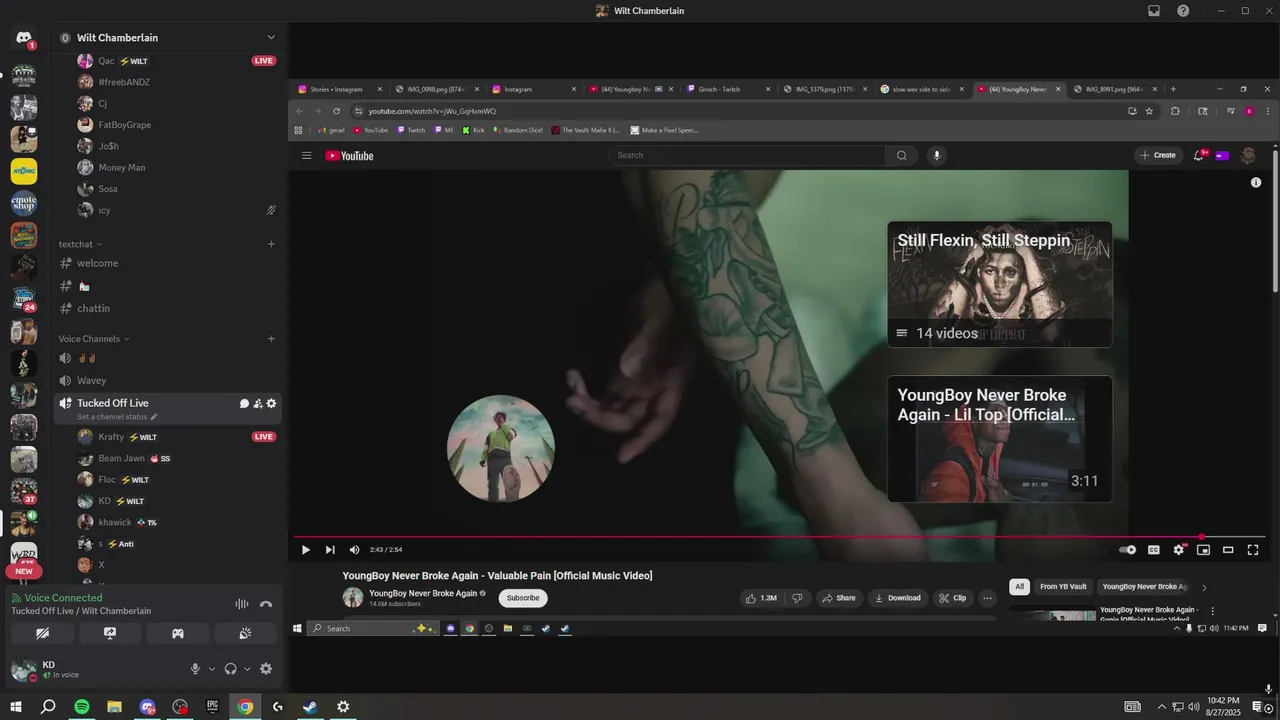Open YouTube guide hamburger menu
The height and width of the screenshot is (720, 1280).
coord(307,156)
